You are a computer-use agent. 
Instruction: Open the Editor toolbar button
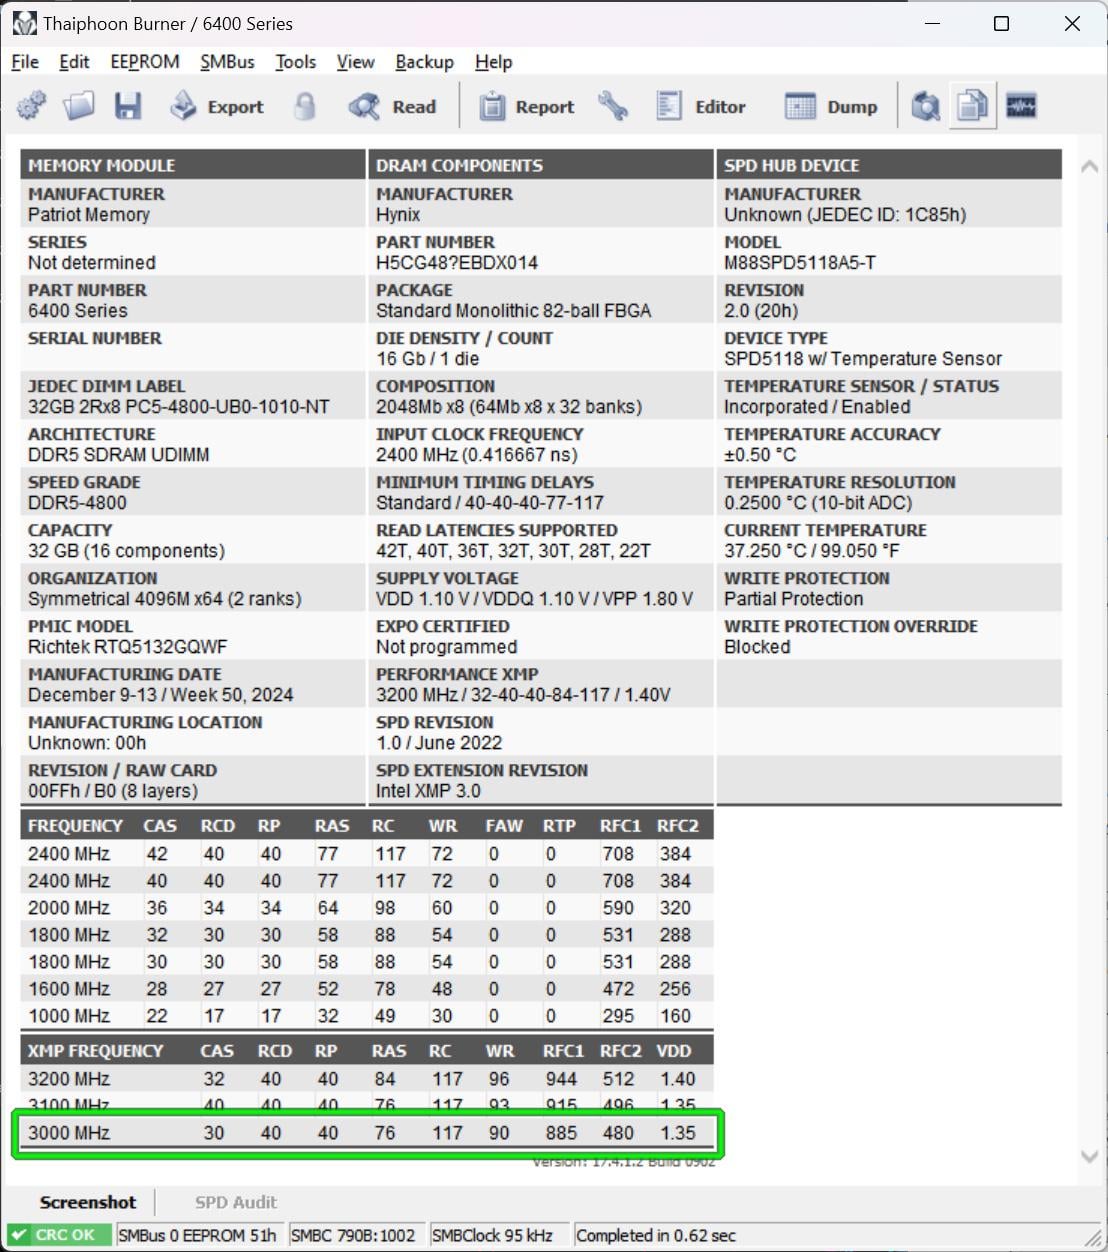pos(701,106)
